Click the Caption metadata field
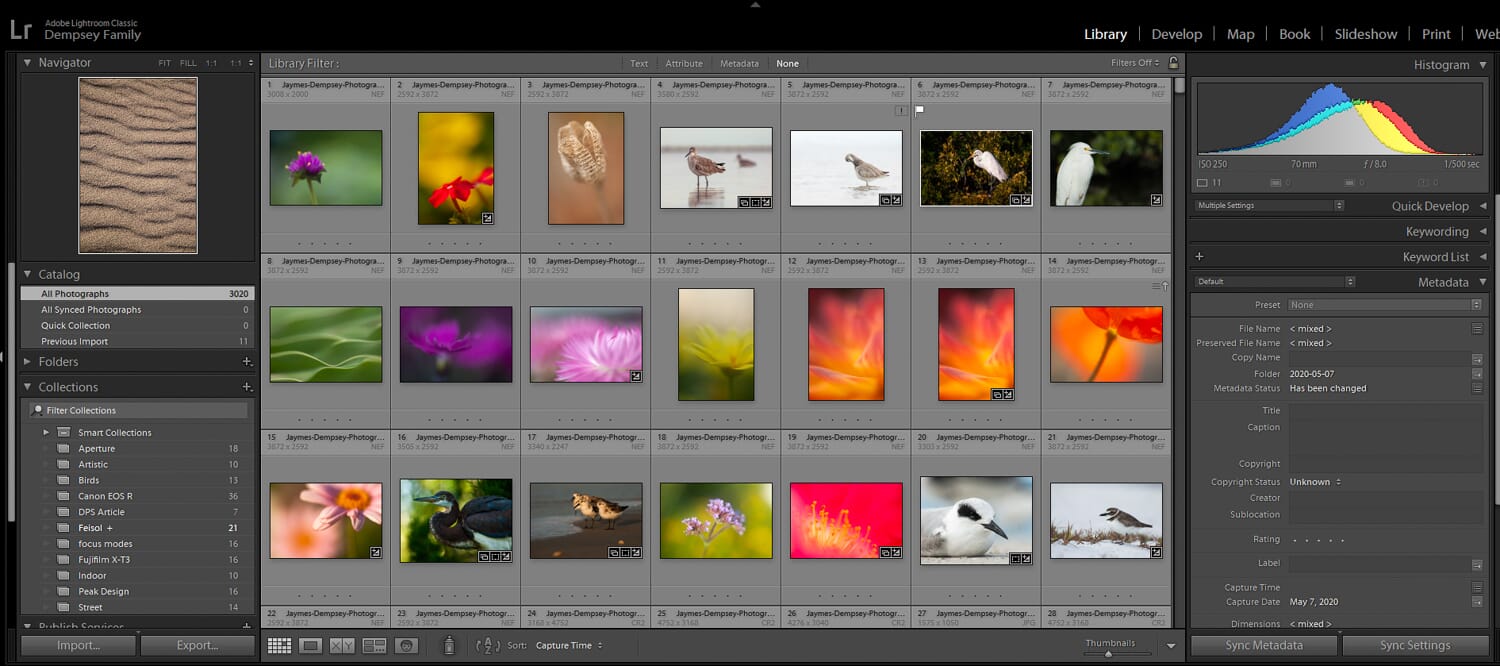1500x666 pixels. (1385, 436)
